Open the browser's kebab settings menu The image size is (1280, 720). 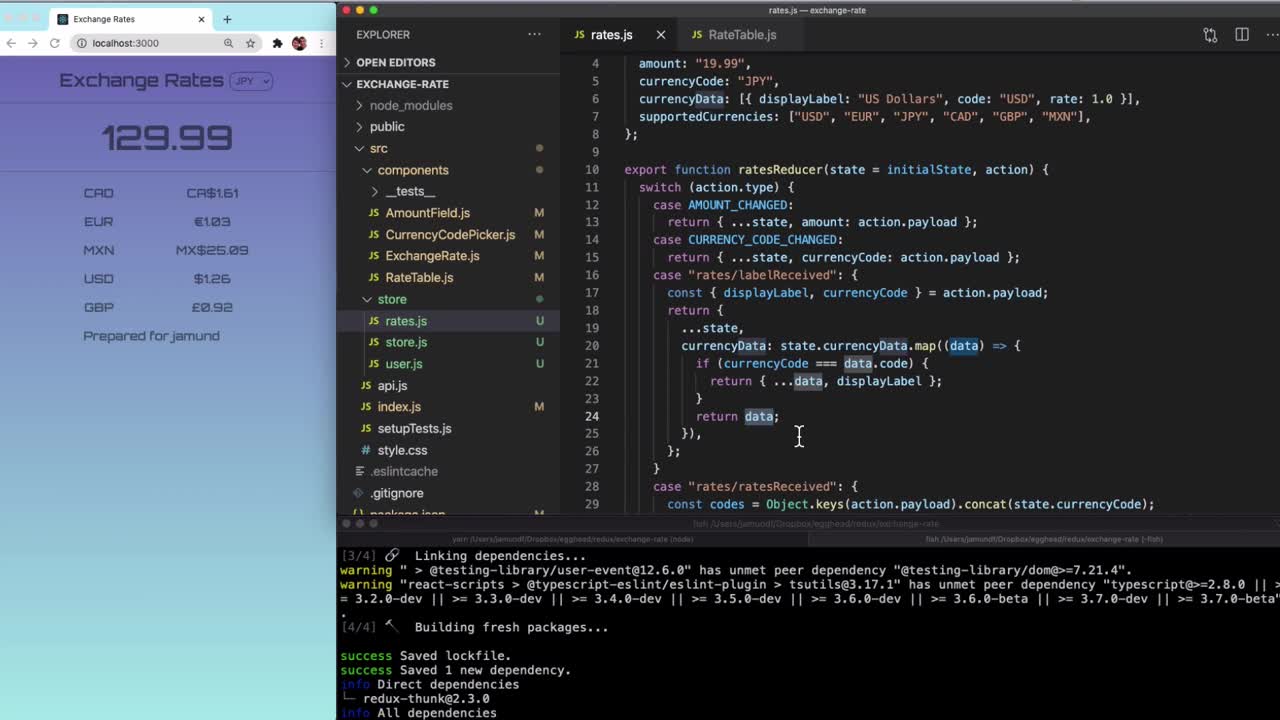322,43
